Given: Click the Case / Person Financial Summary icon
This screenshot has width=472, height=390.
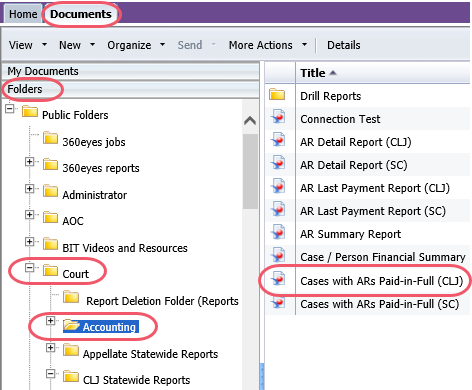Looking at the screenshot, I should pos(278,255).
